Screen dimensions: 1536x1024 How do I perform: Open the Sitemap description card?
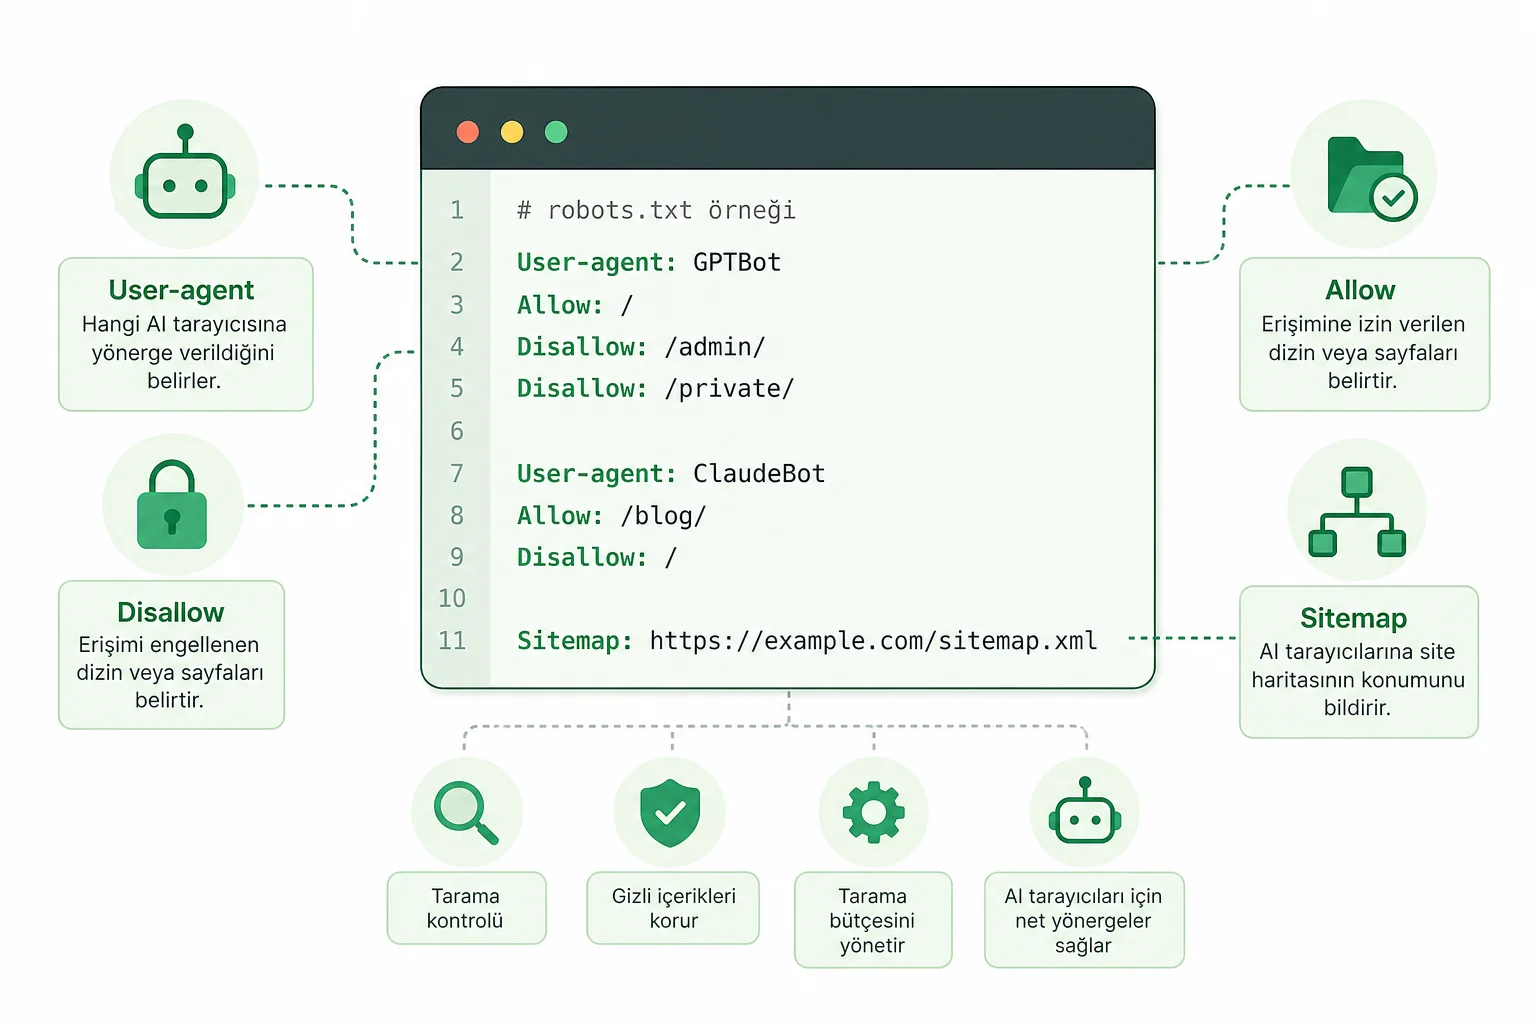(1358, 662)
